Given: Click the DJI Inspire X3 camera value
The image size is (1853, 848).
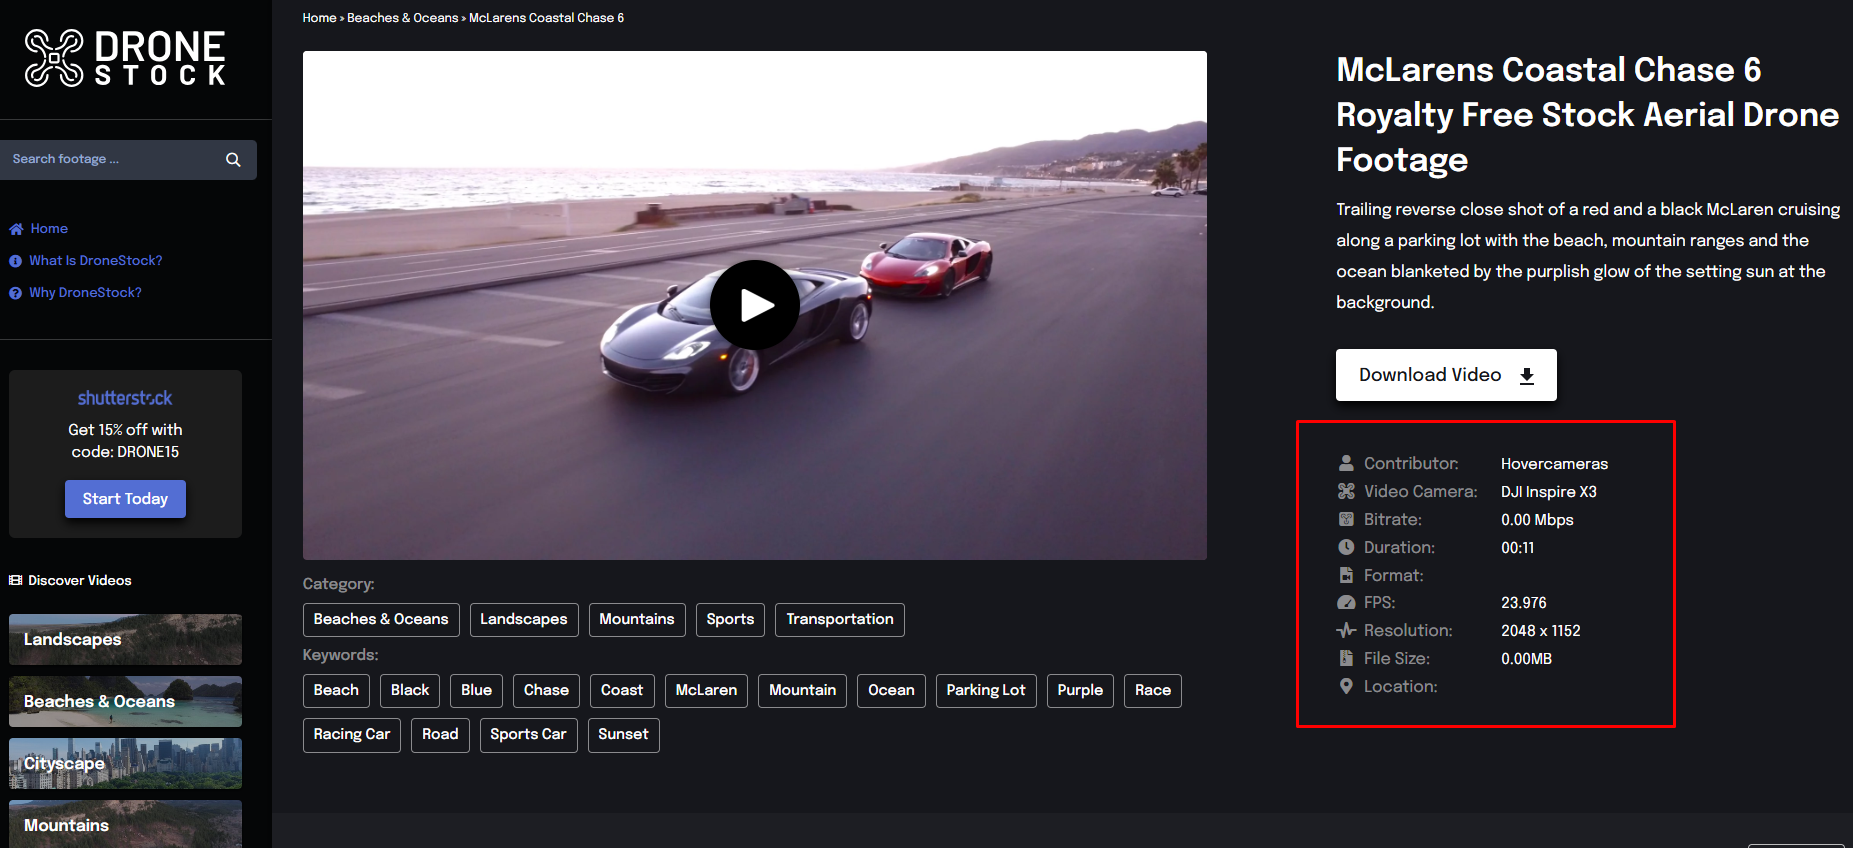Looking at the screenshot, I should coord(1549,492).
